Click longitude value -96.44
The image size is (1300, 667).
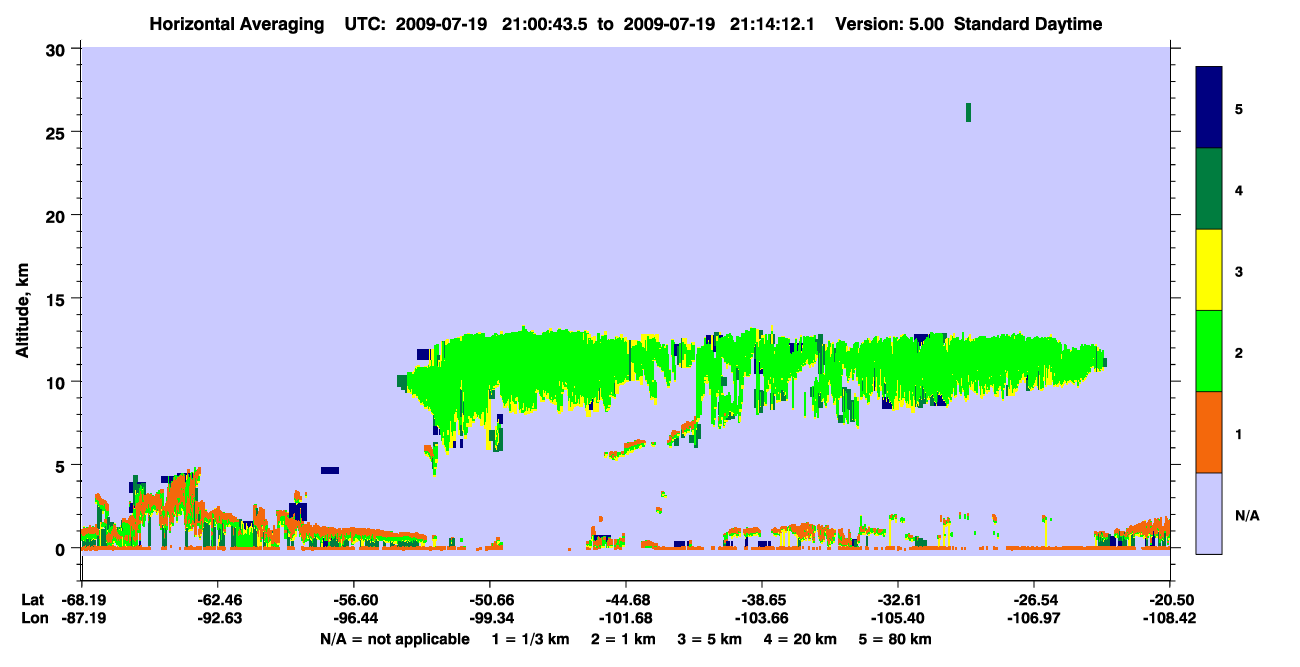(354, 618)
